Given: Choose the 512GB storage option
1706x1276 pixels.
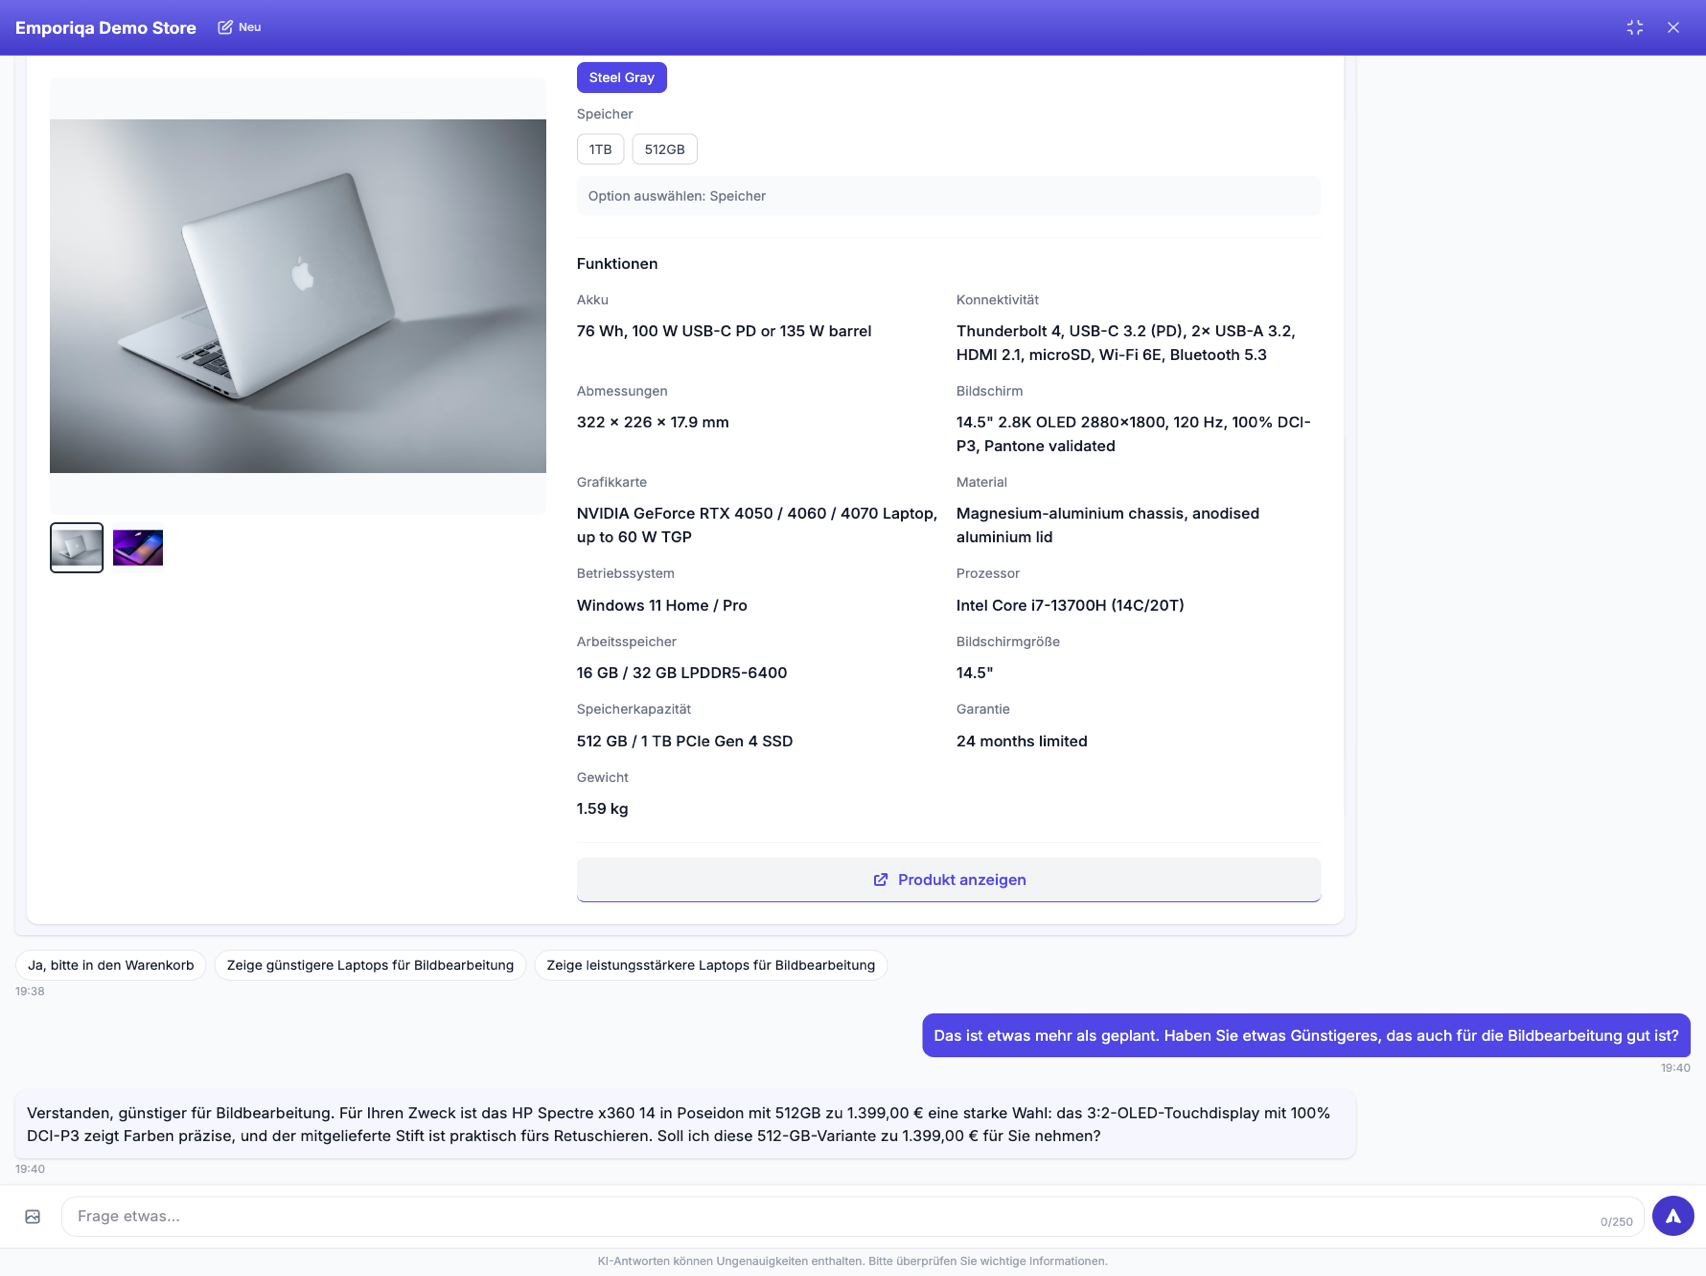Looking at the screenshot, I should [x=664, y=149].
